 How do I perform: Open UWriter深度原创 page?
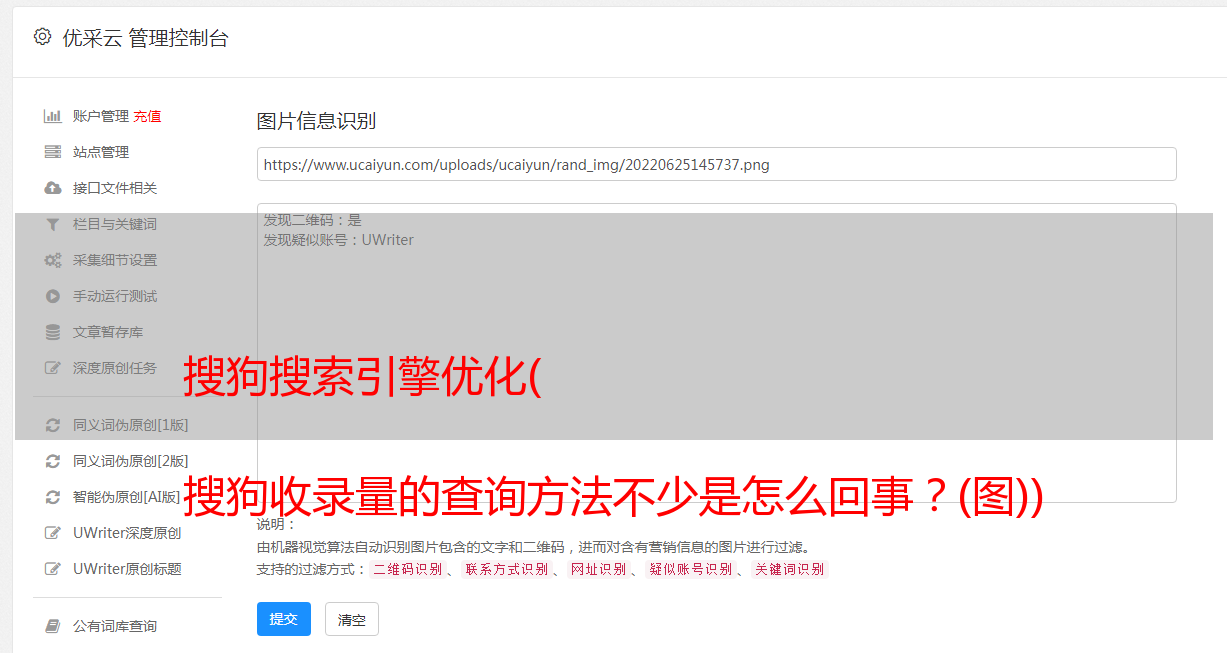(x=127, y=533)
